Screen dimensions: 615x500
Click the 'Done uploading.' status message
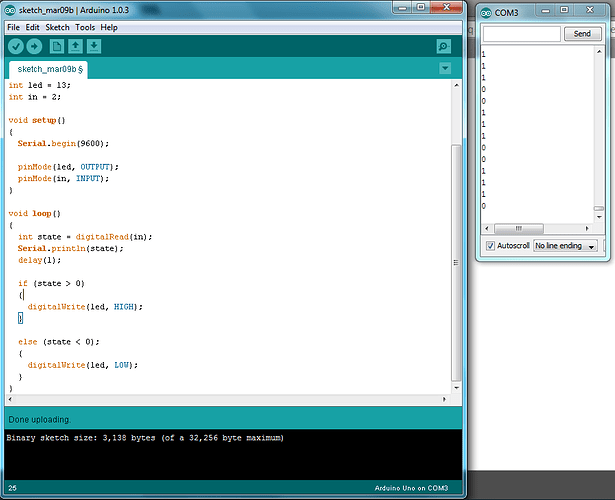click(40, 420)
